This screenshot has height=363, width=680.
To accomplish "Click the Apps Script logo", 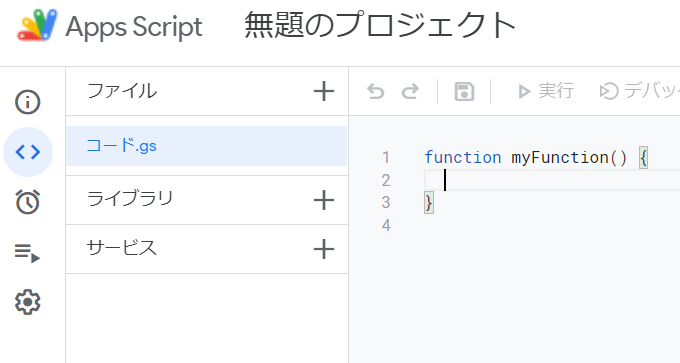I will [x=37, y=25].
